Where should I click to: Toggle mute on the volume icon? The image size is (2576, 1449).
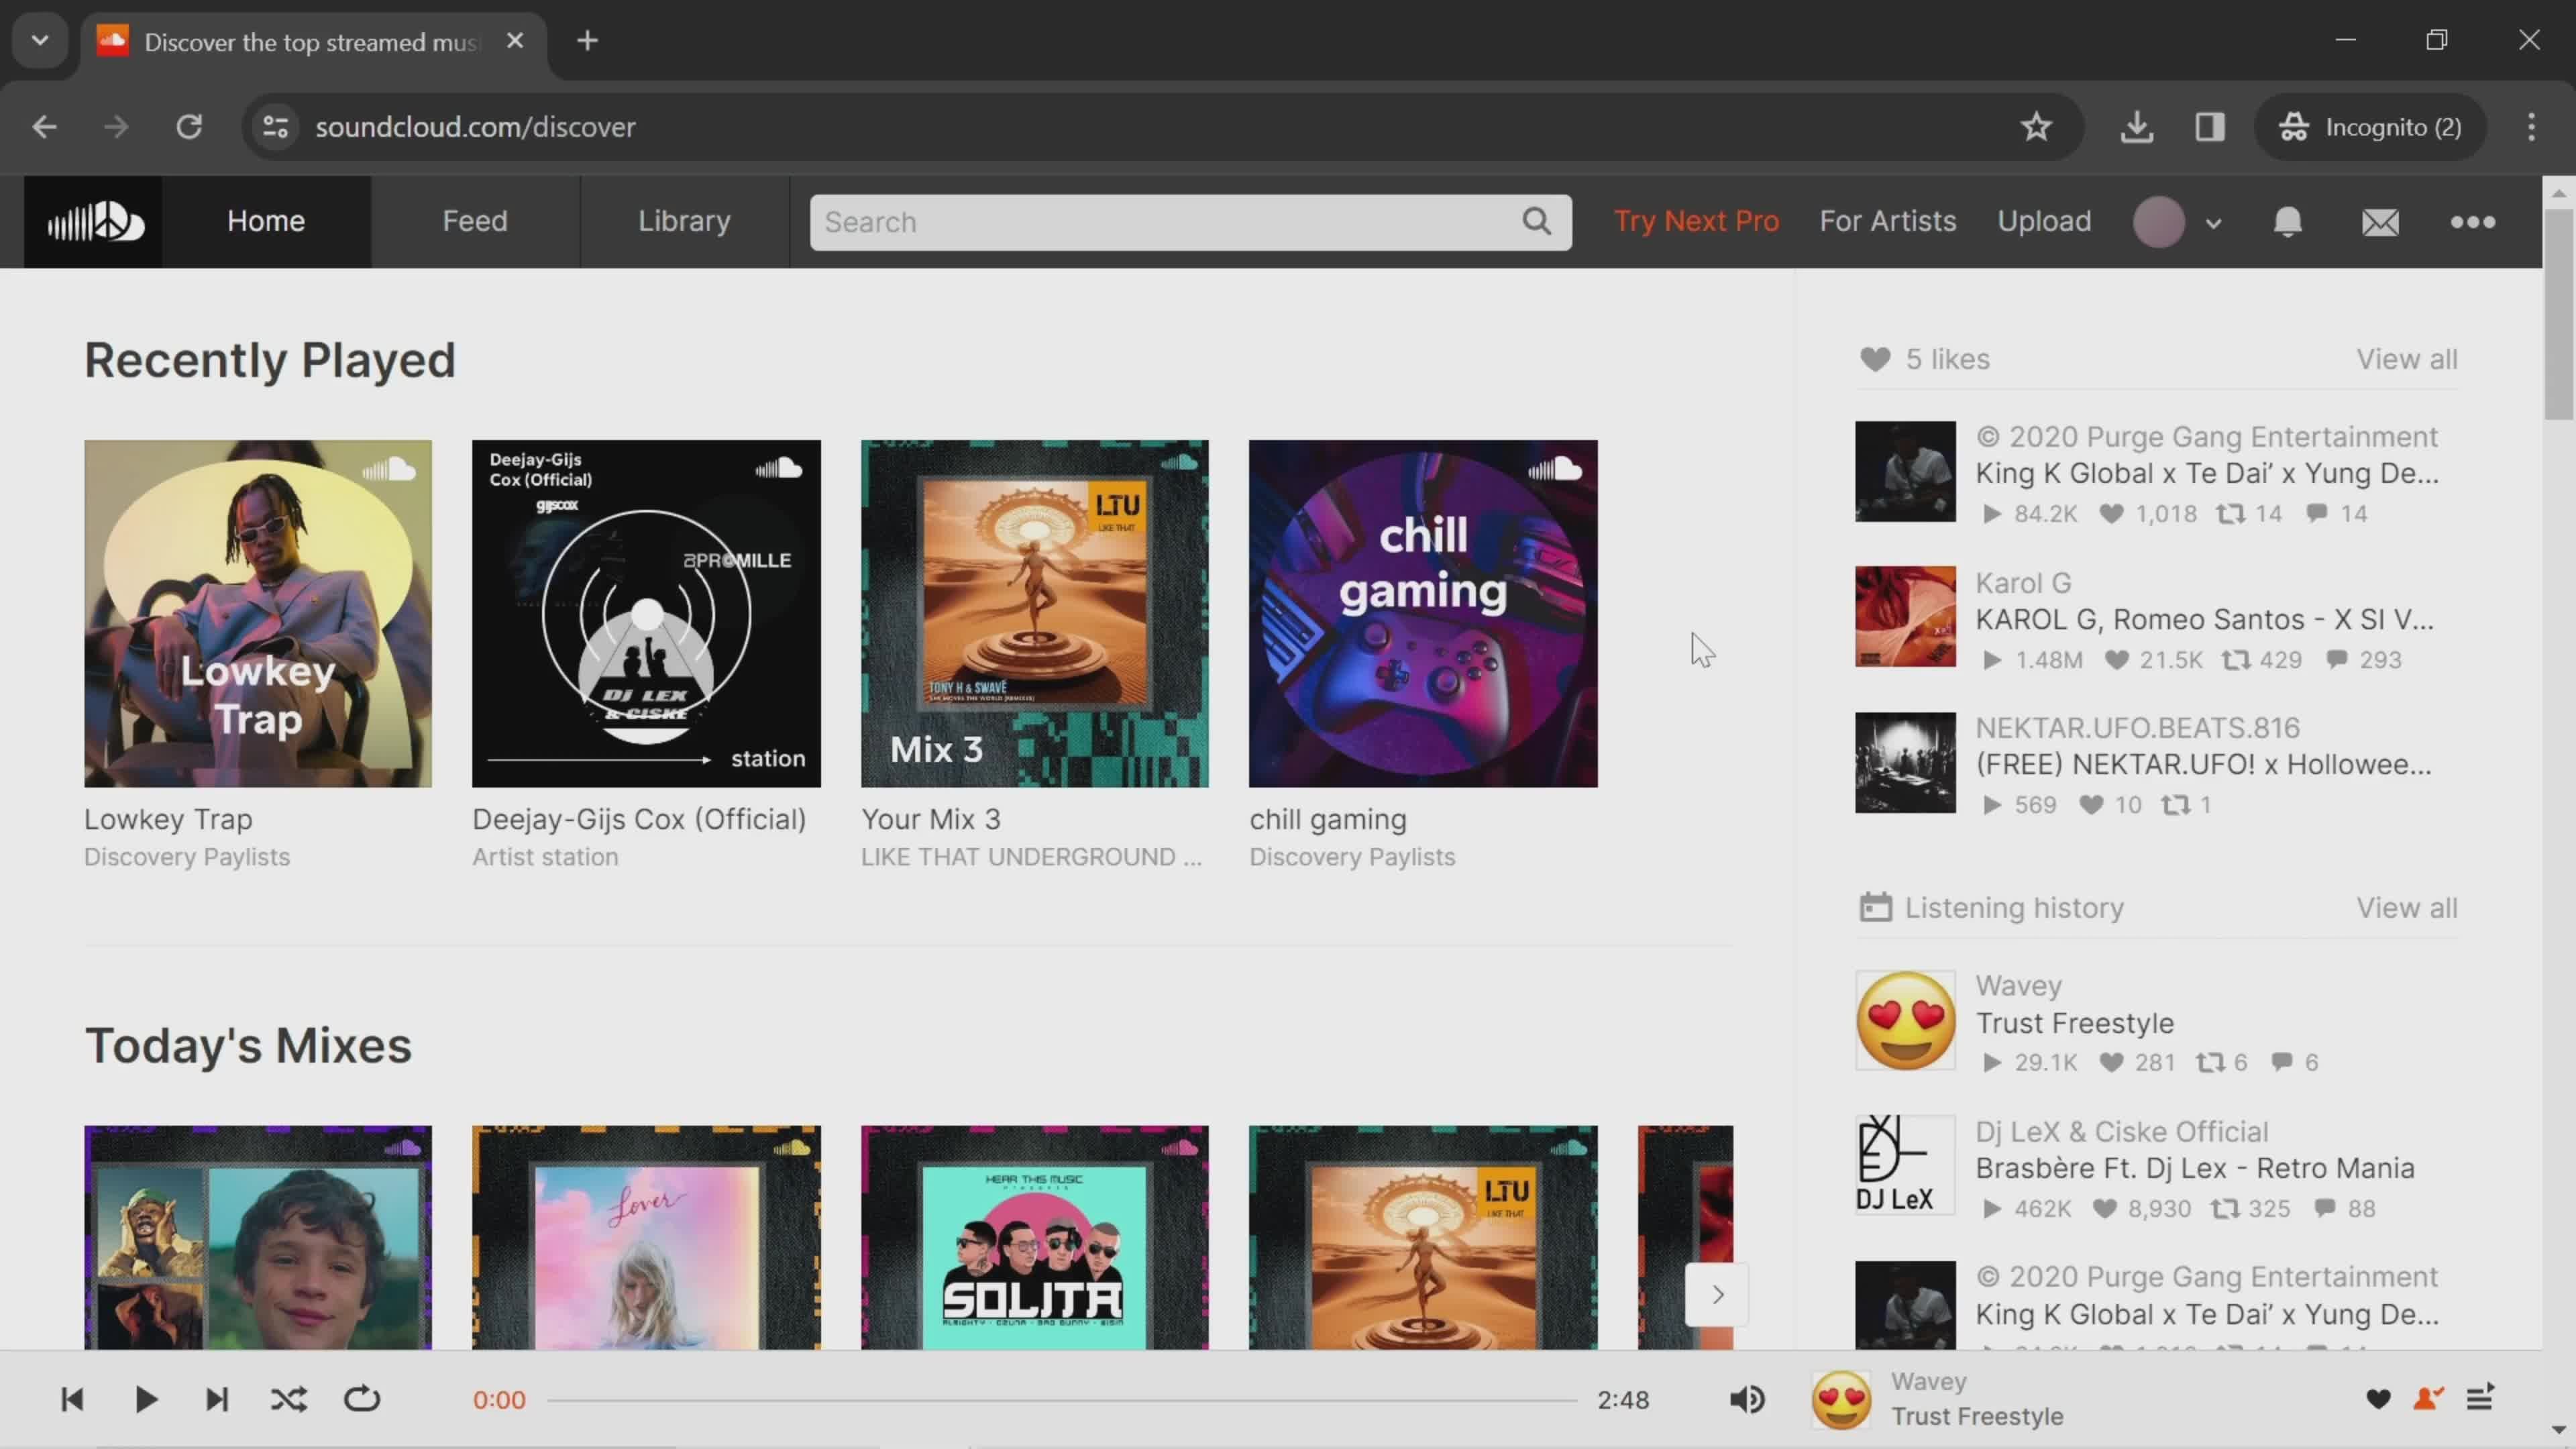point(1748,1399)
